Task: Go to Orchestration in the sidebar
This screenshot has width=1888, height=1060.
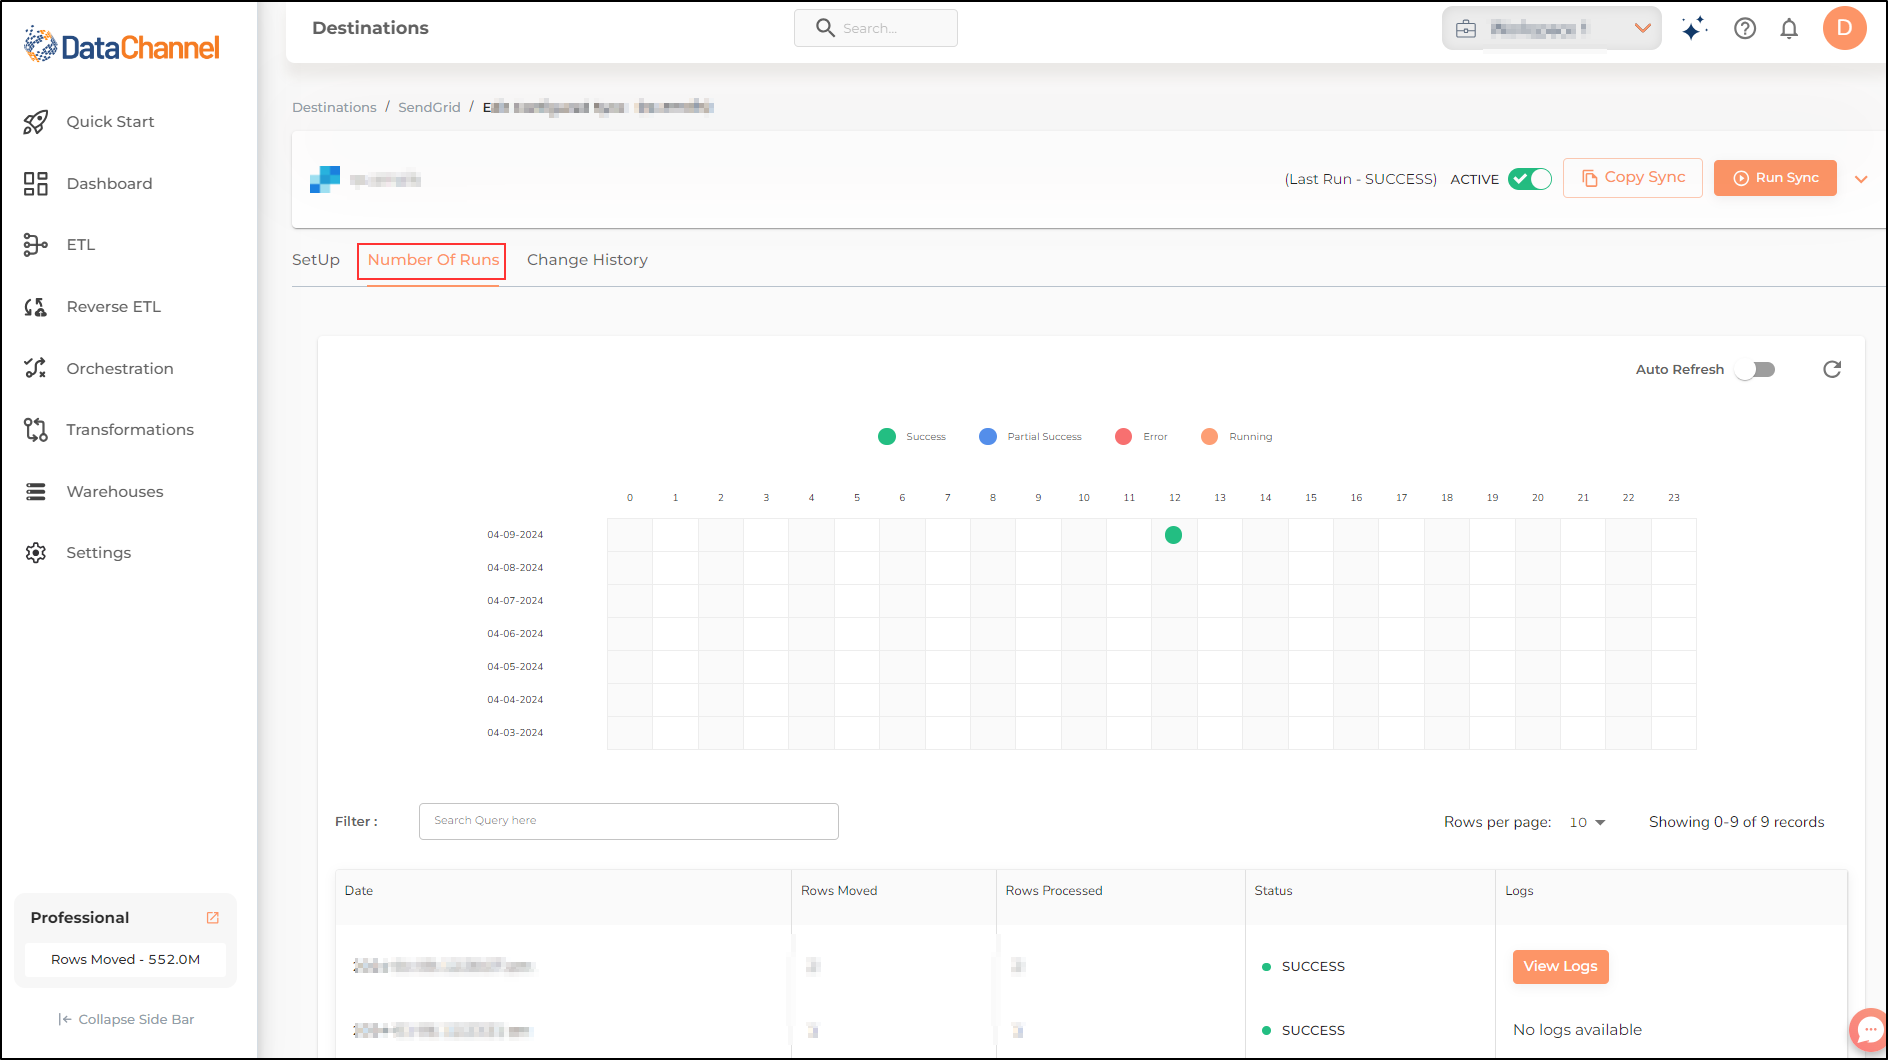Action: pyautogui.click(x=119, y=368)
